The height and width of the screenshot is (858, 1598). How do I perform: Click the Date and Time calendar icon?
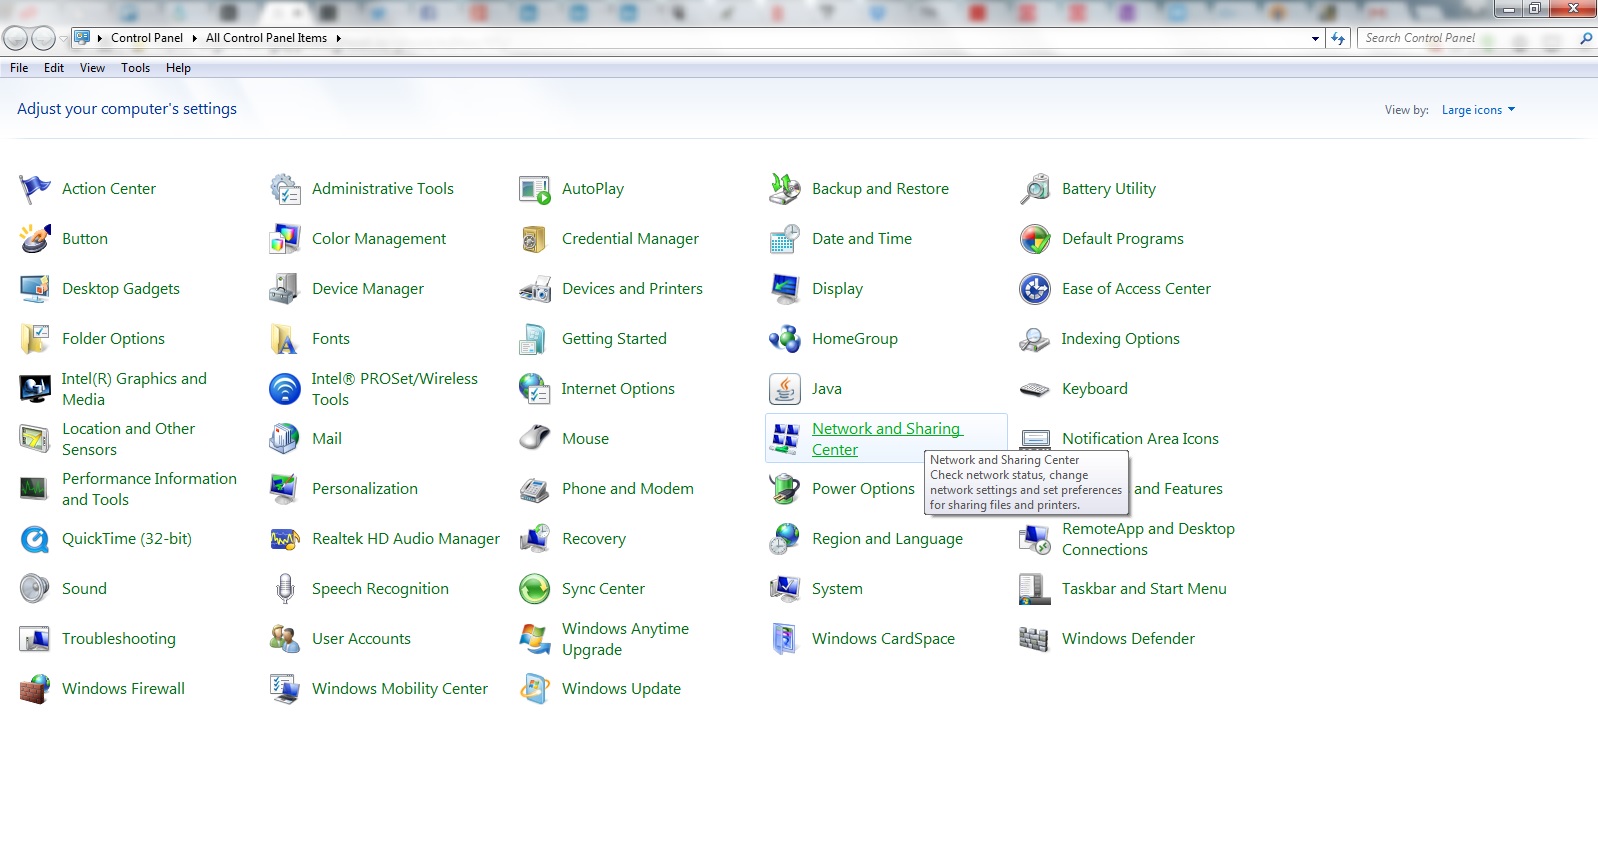(785, 239)
